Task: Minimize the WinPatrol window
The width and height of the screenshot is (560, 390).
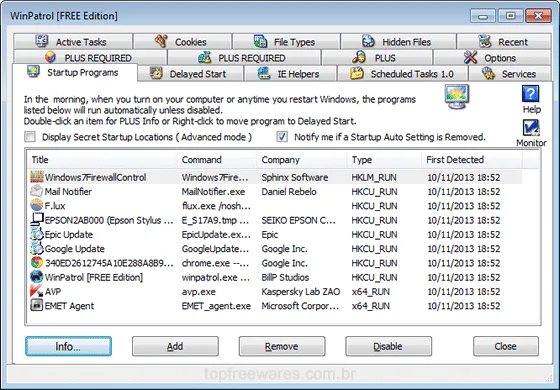Action: [483, 16]
